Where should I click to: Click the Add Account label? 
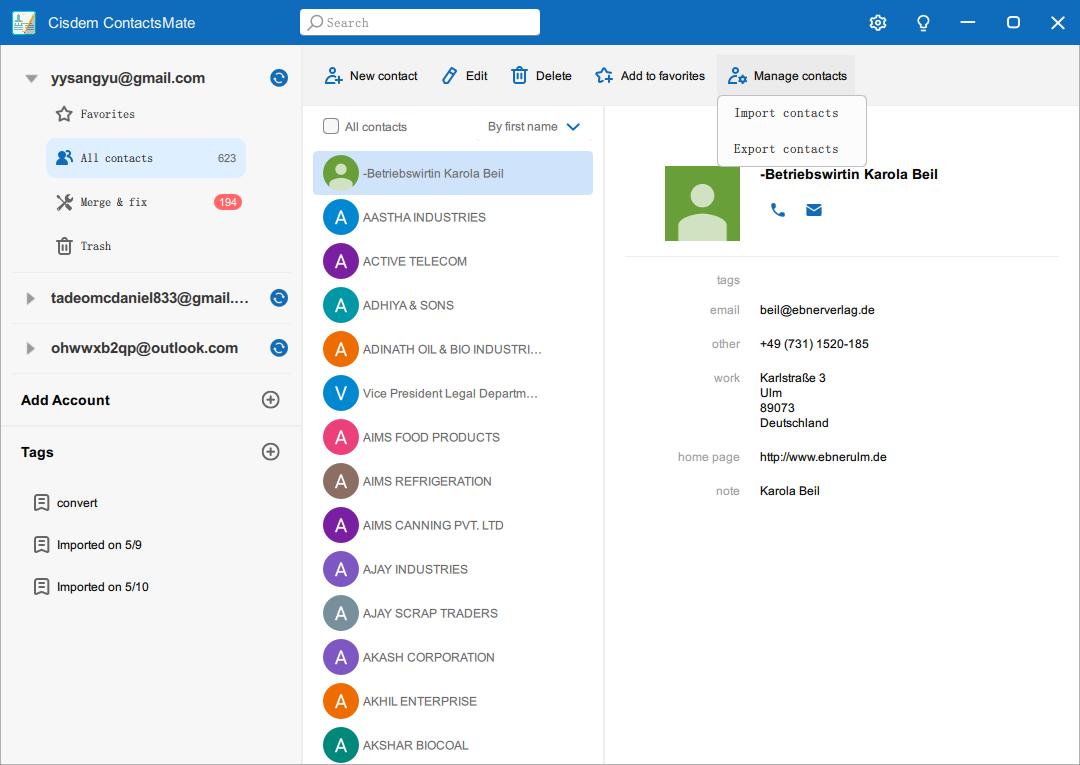65,400
